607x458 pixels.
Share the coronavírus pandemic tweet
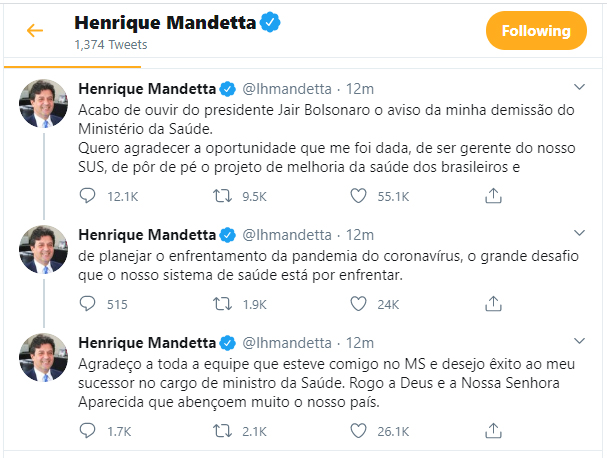tap(492, 304)
